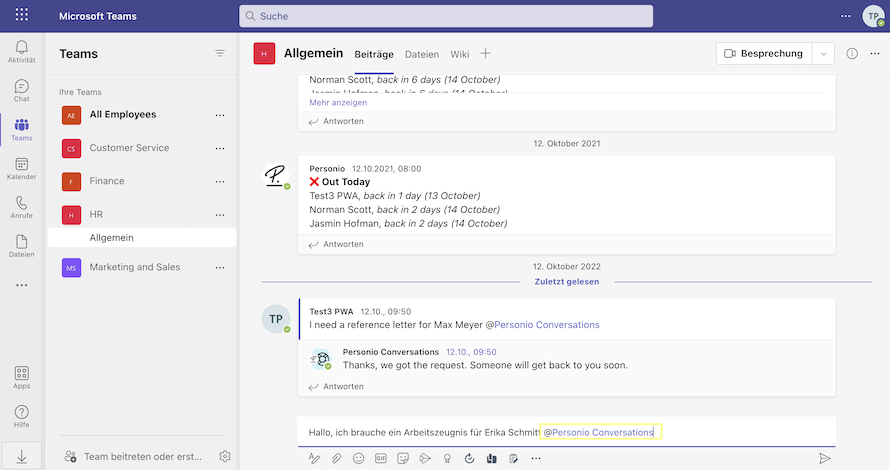Open the poll chart icon in compose toolbar

point(492,458)
